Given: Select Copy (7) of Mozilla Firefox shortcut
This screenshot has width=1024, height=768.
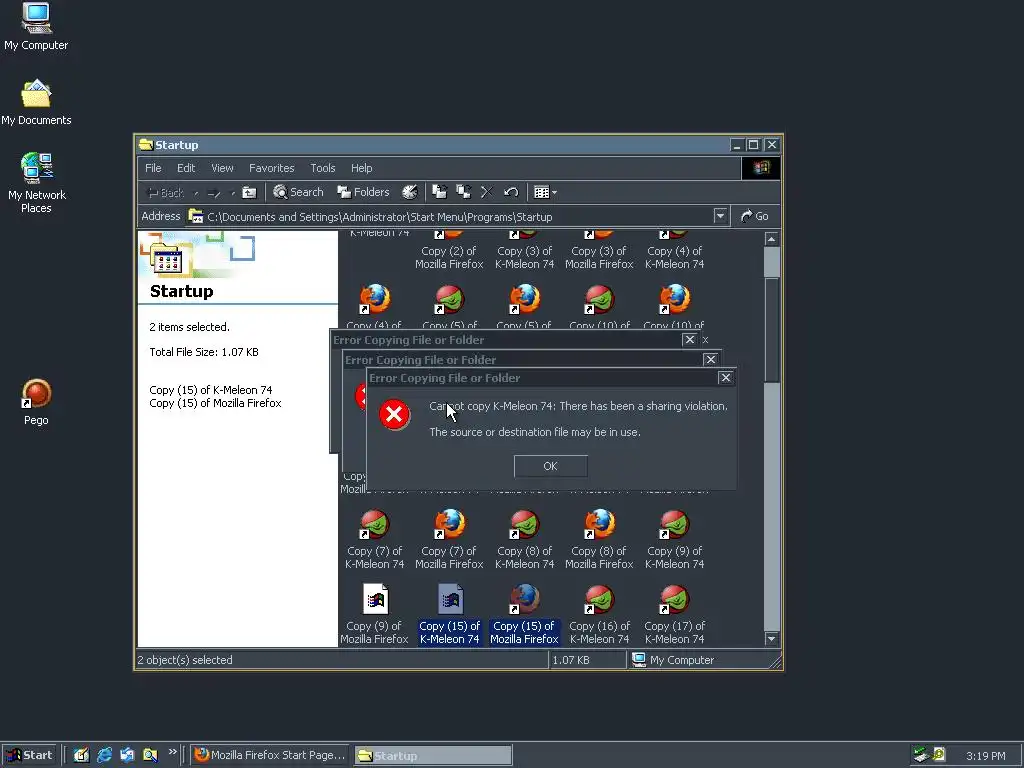Looking at the screenshot, I should click(x=449, y=540).
